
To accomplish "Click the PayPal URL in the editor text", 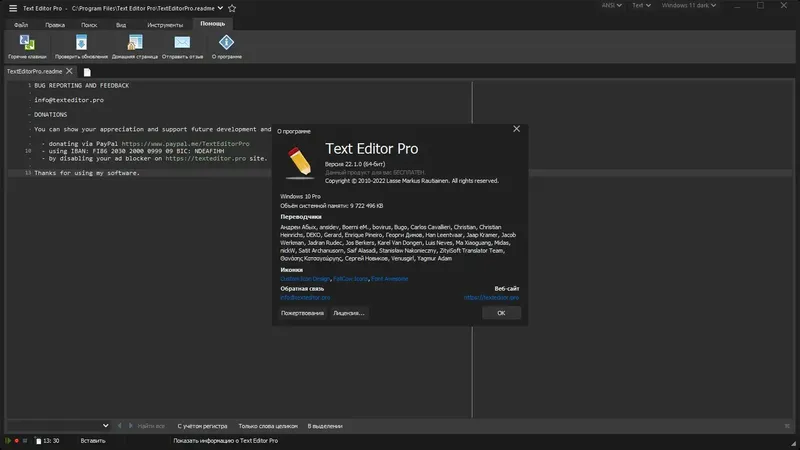I will [186, 144].
